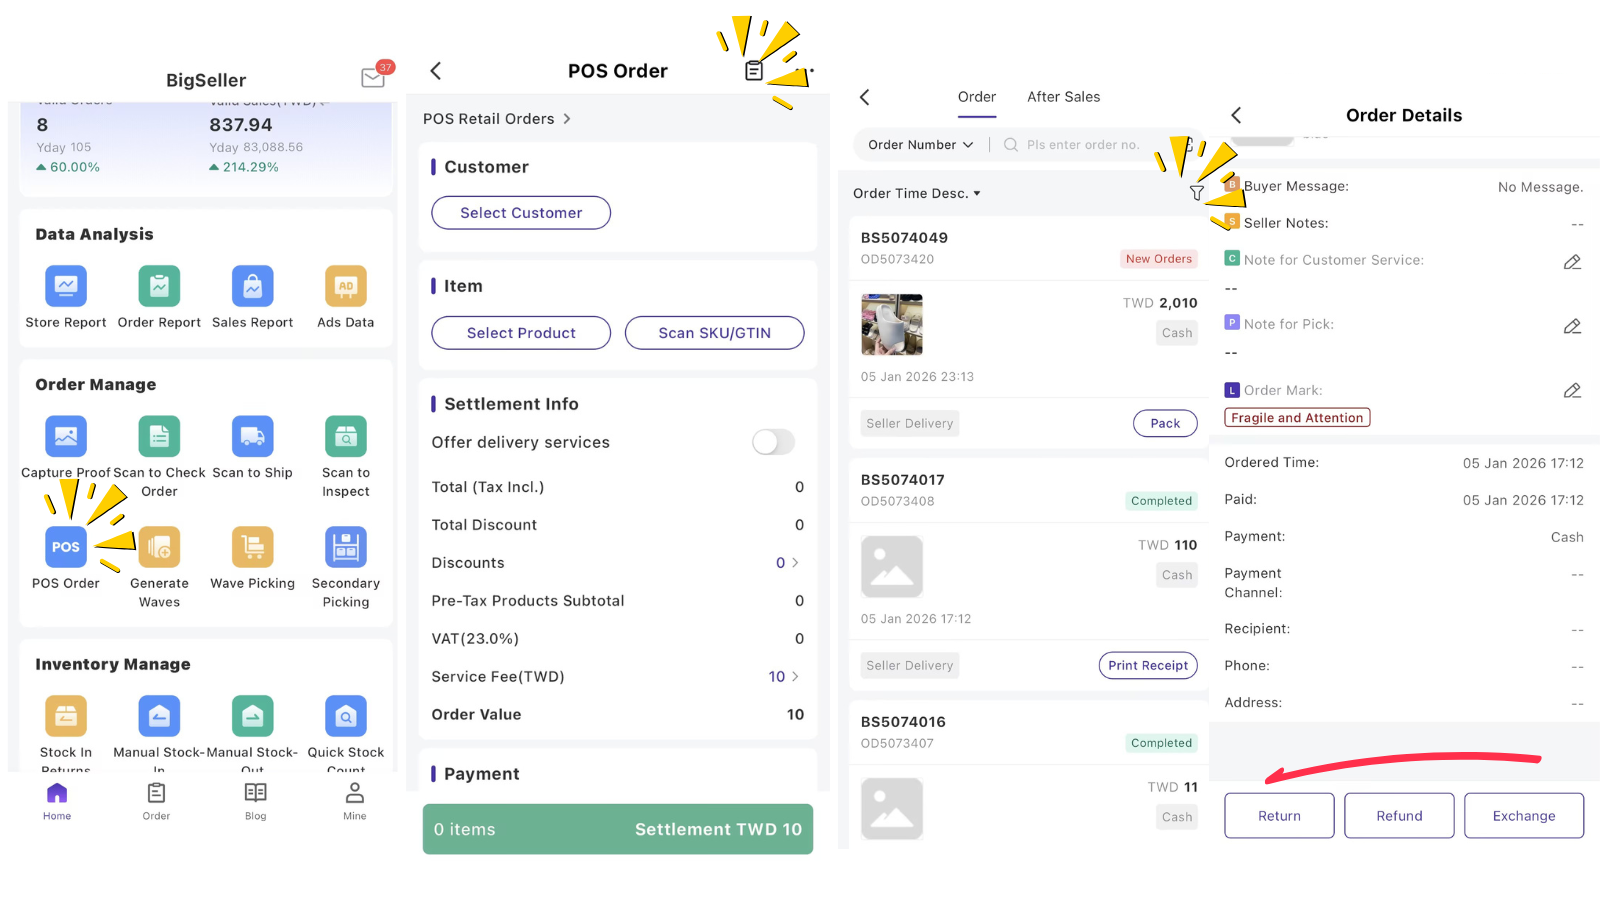Open the BS5074049 product thumbnail
The width and height of the screenshot is (1600, 900).
click(892, 325)
